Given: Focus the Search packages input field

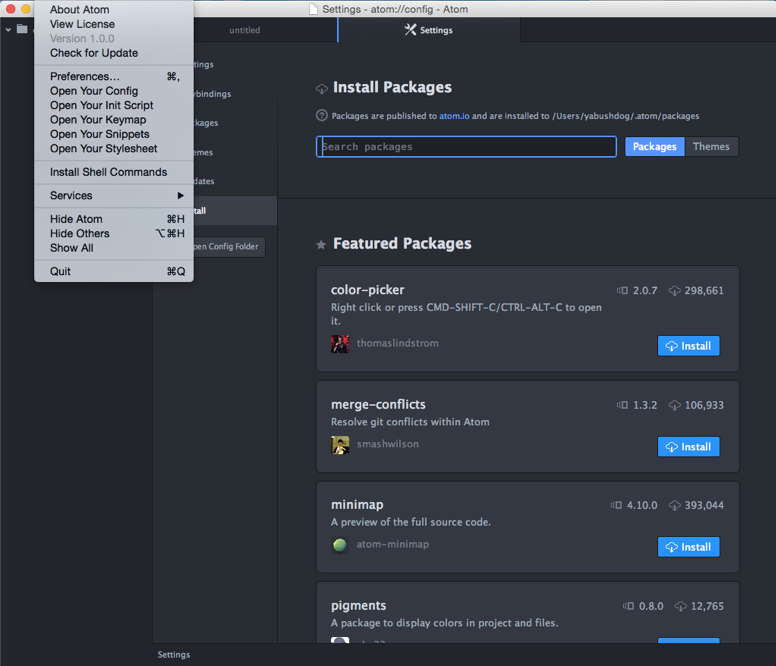Looking at the screenshot, I should click(x=466, y=147).
